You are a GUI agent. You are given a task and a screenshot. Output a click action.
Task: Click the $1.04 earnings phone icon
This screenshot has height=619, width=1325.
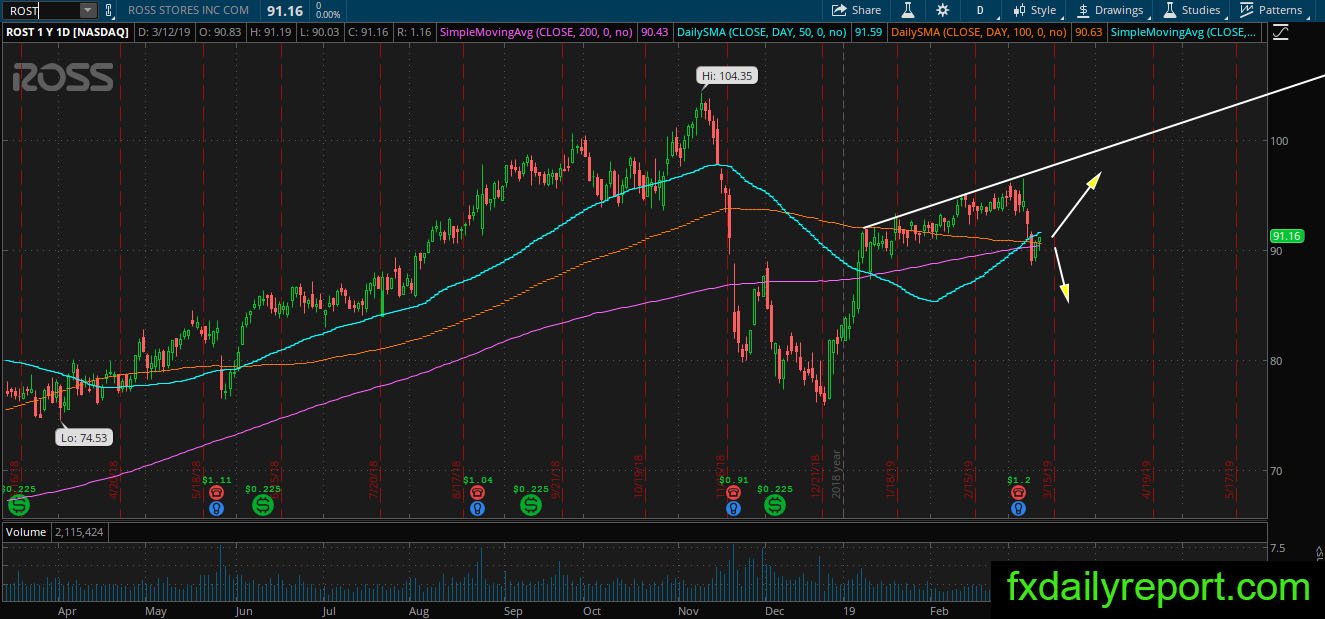tap(478, 493)
